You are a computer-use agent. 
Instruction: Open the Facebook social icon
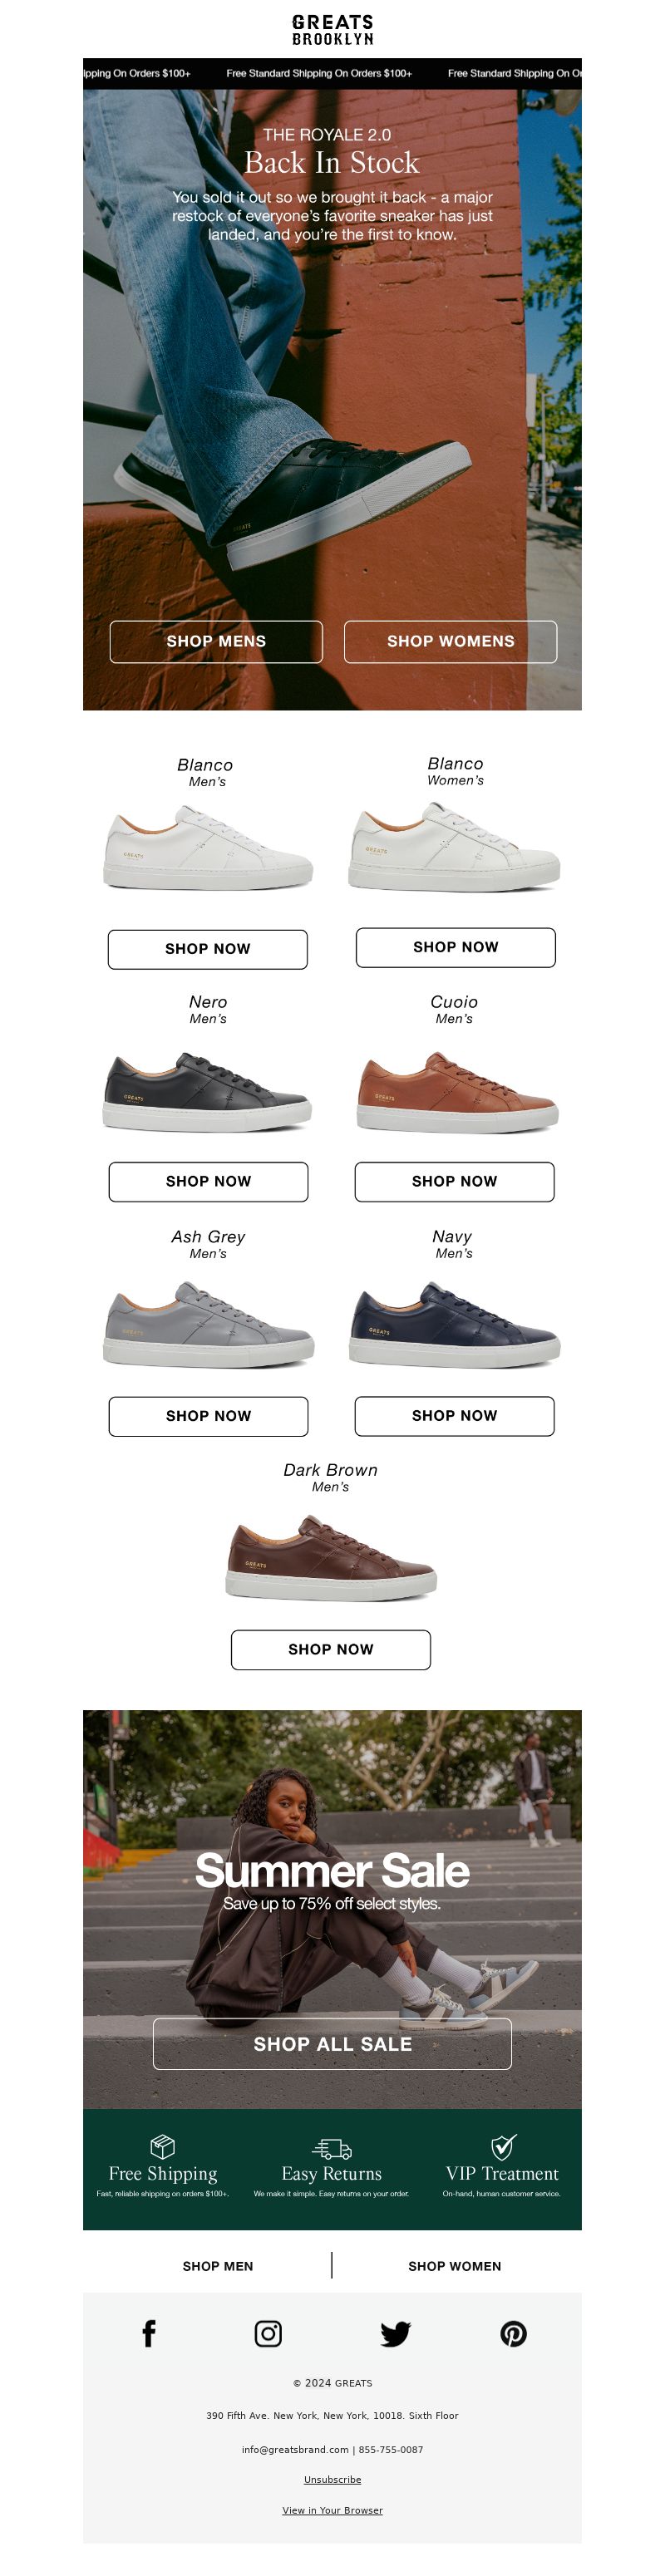click(x=149, y=2333)
